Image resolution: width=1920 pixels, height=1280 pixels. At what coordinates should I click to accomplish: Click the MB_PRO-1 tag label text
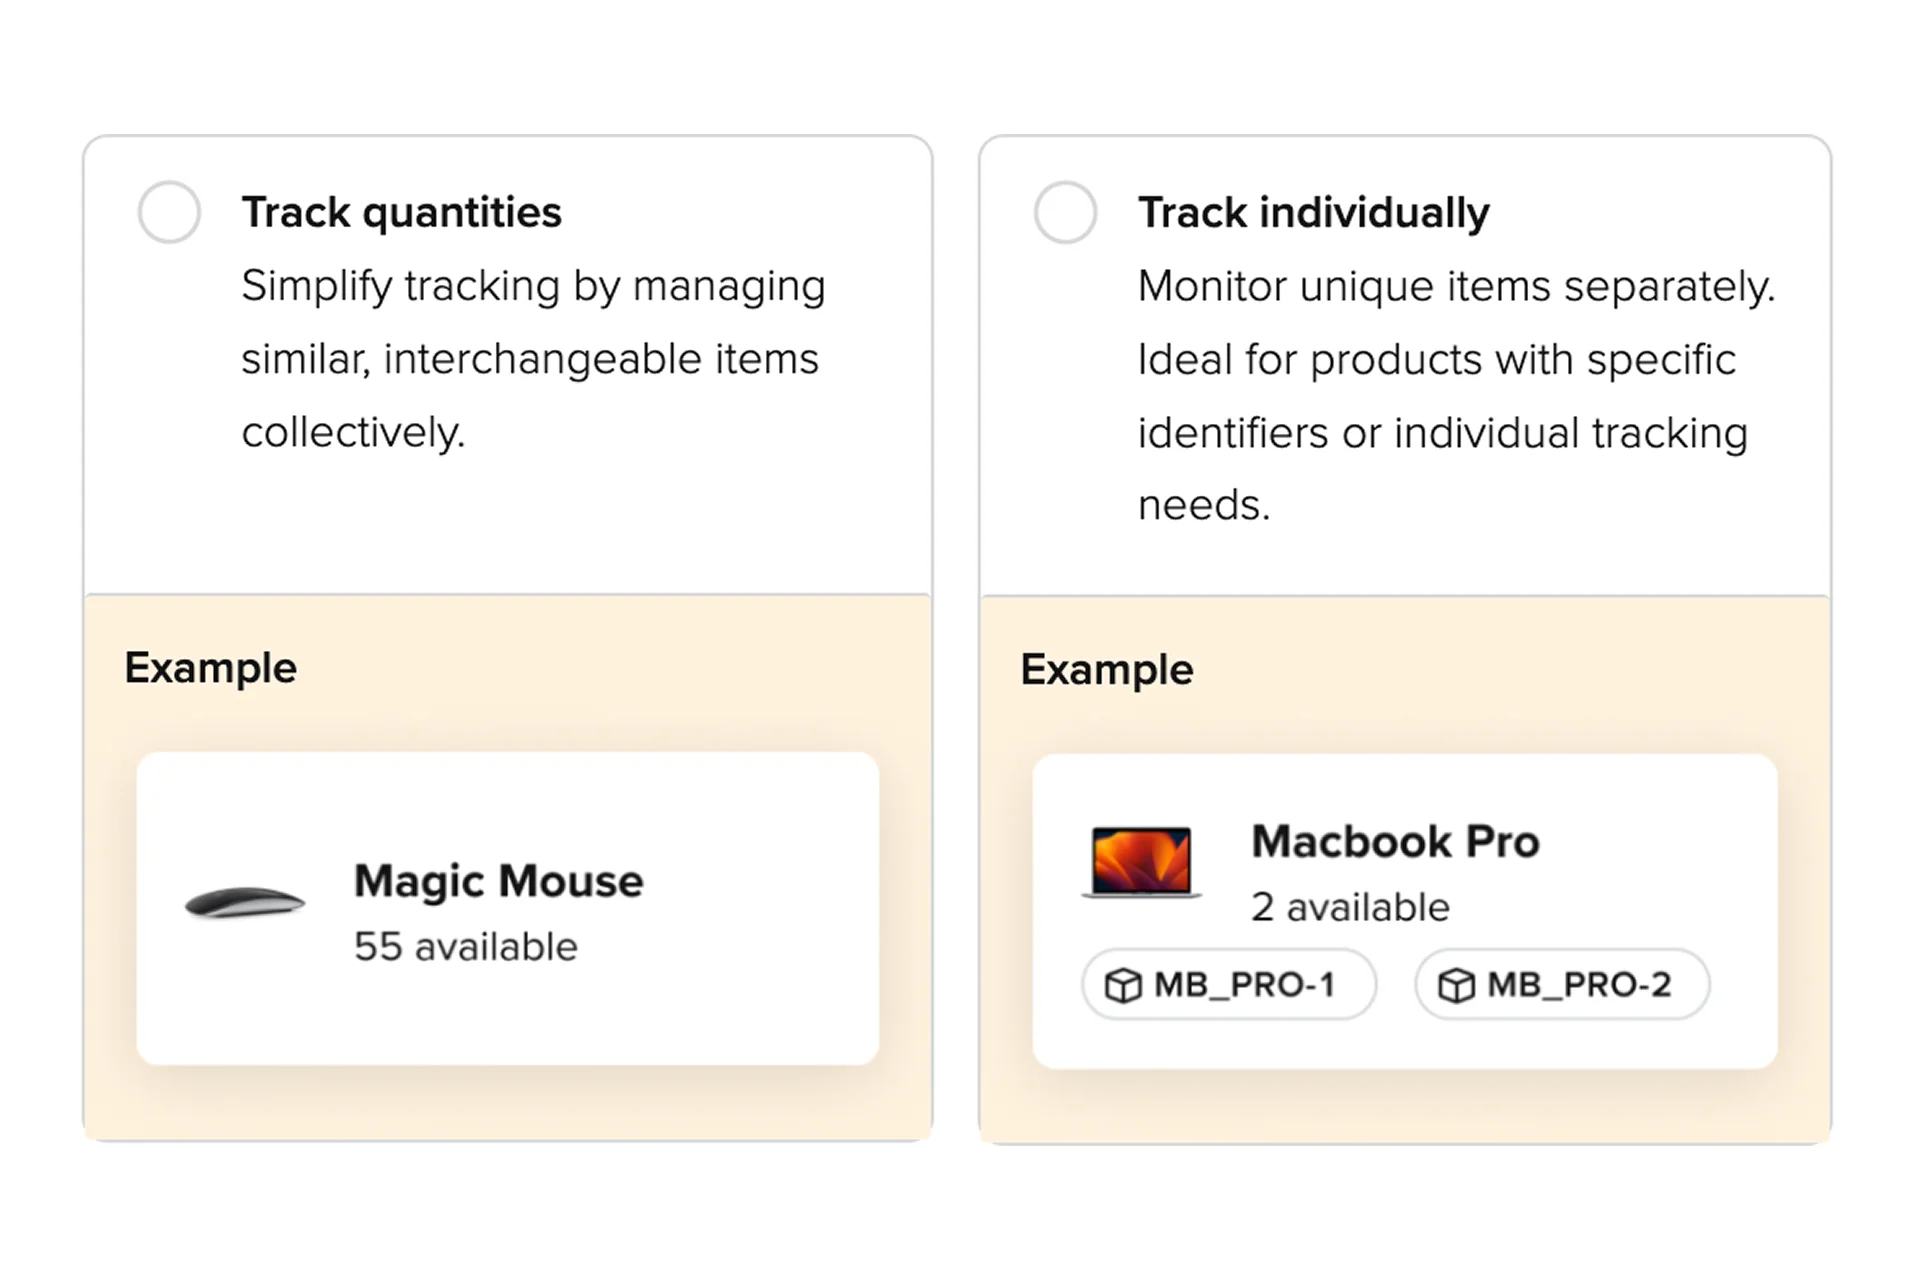(1244, 985)
